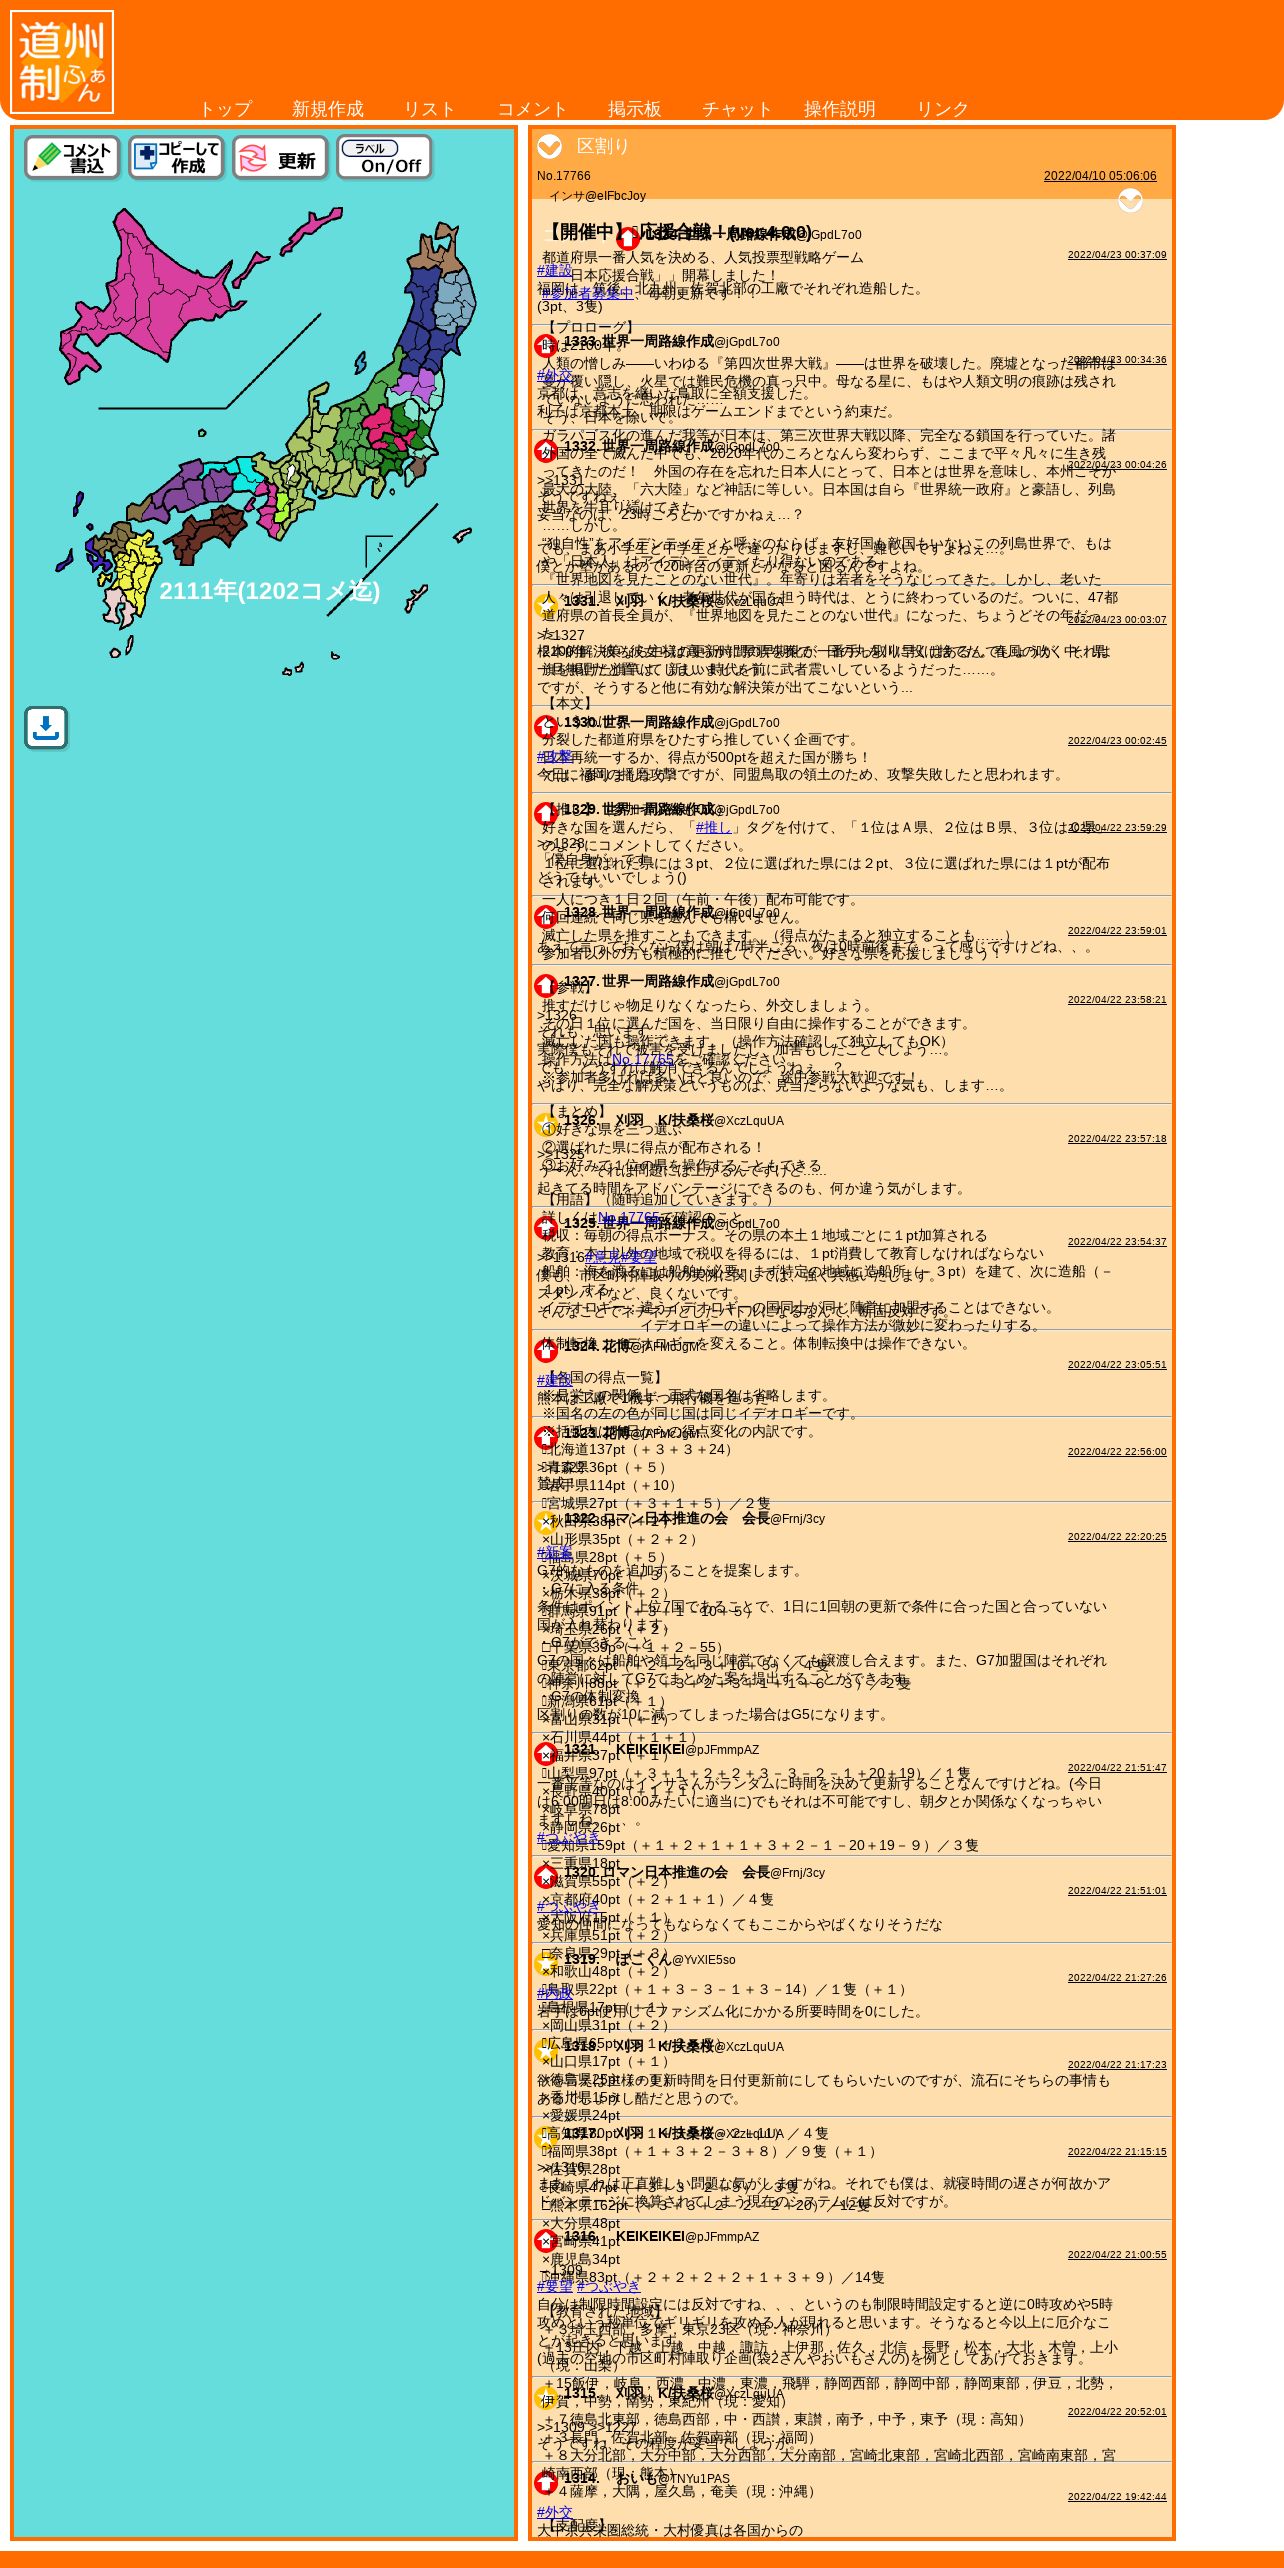Follow the #推し hashtag link
The width and height of the screenshot is (1284, 2568).
(x=713, y=827)
